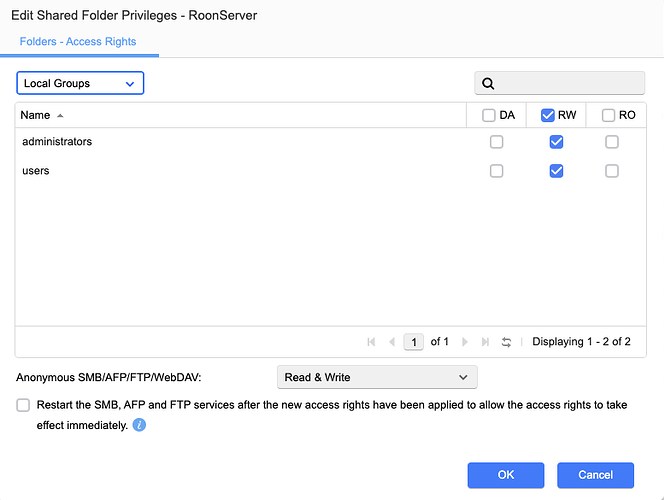
Task: Go to first page icon
Action: pos(371,342)
